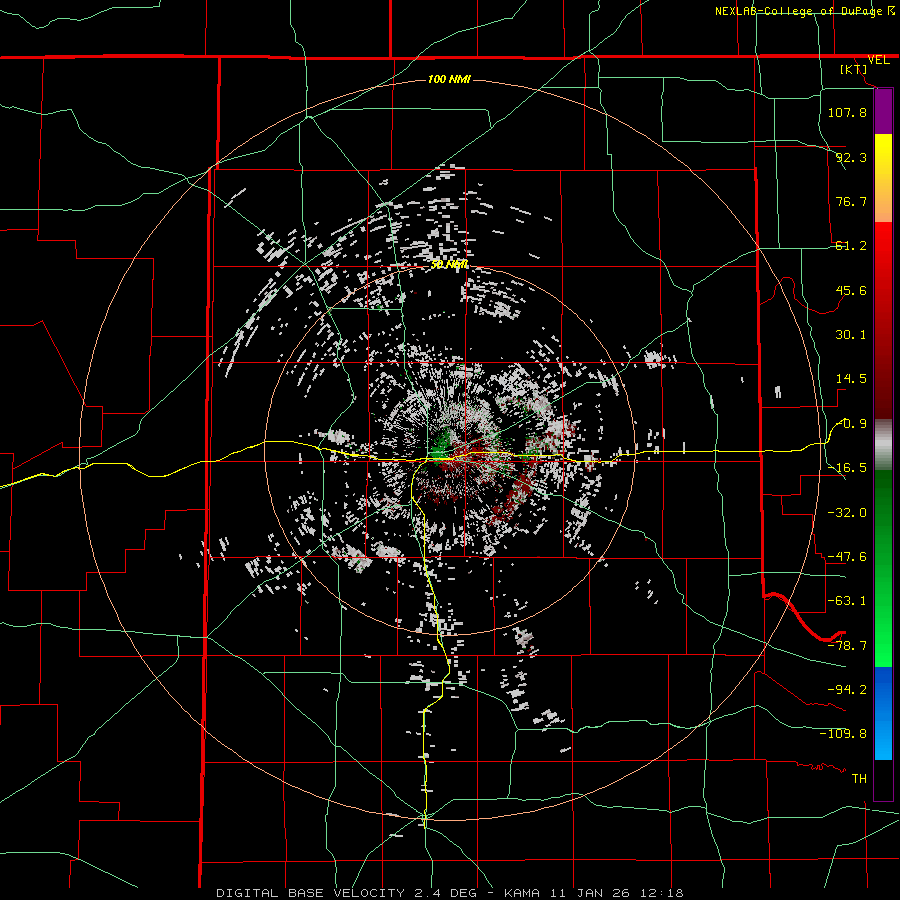Click the gray near-zero segment of the color bar
Image resolution: width=900 pixels, height=900 pixels.
(x=883, y=445)
